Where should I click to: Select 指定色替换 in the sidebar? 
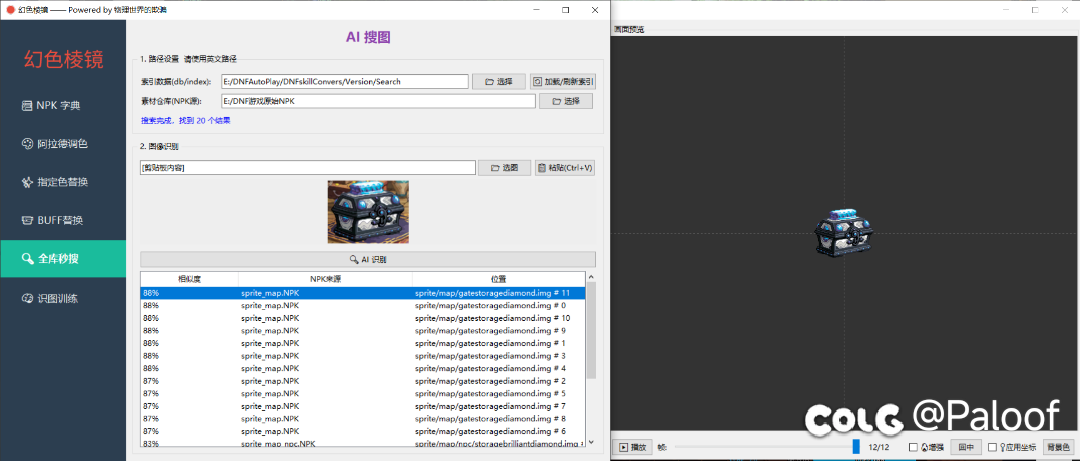[63, 182]
